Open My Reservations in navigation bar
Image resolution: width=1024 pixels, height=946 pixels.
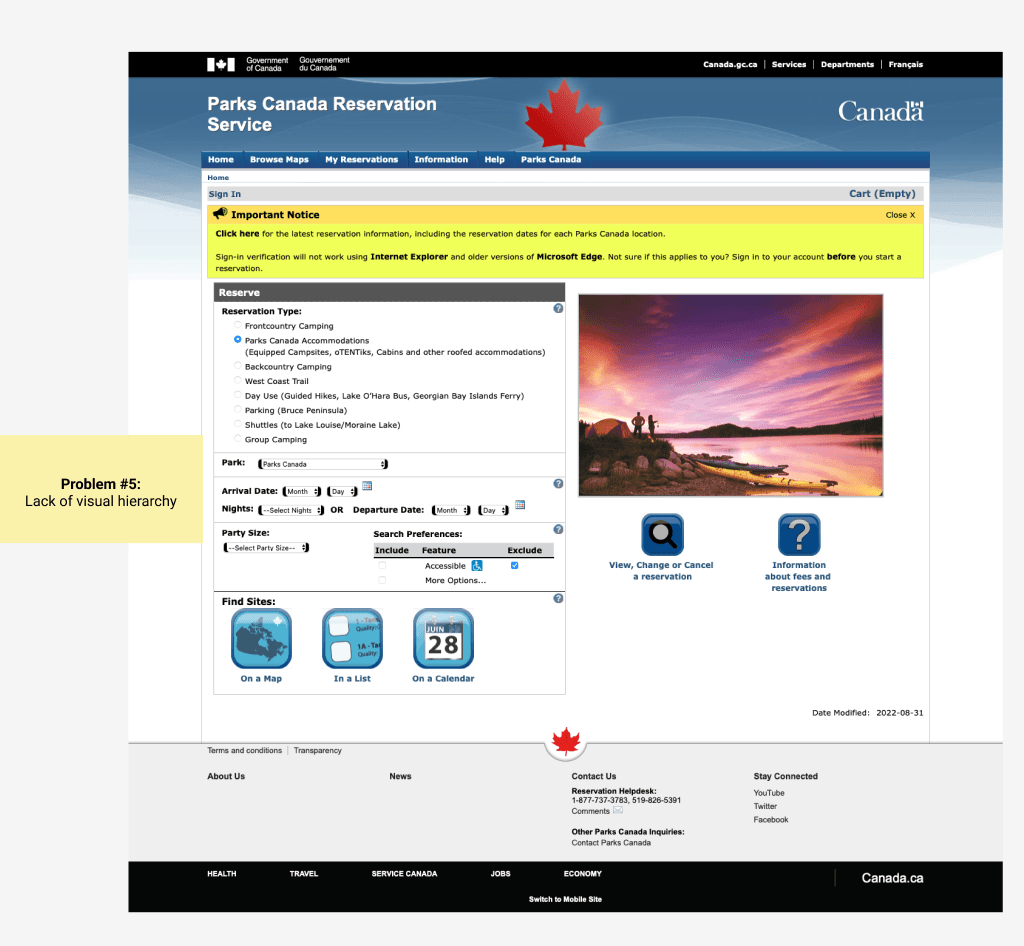pyautogui.click(x=361, y=159)
